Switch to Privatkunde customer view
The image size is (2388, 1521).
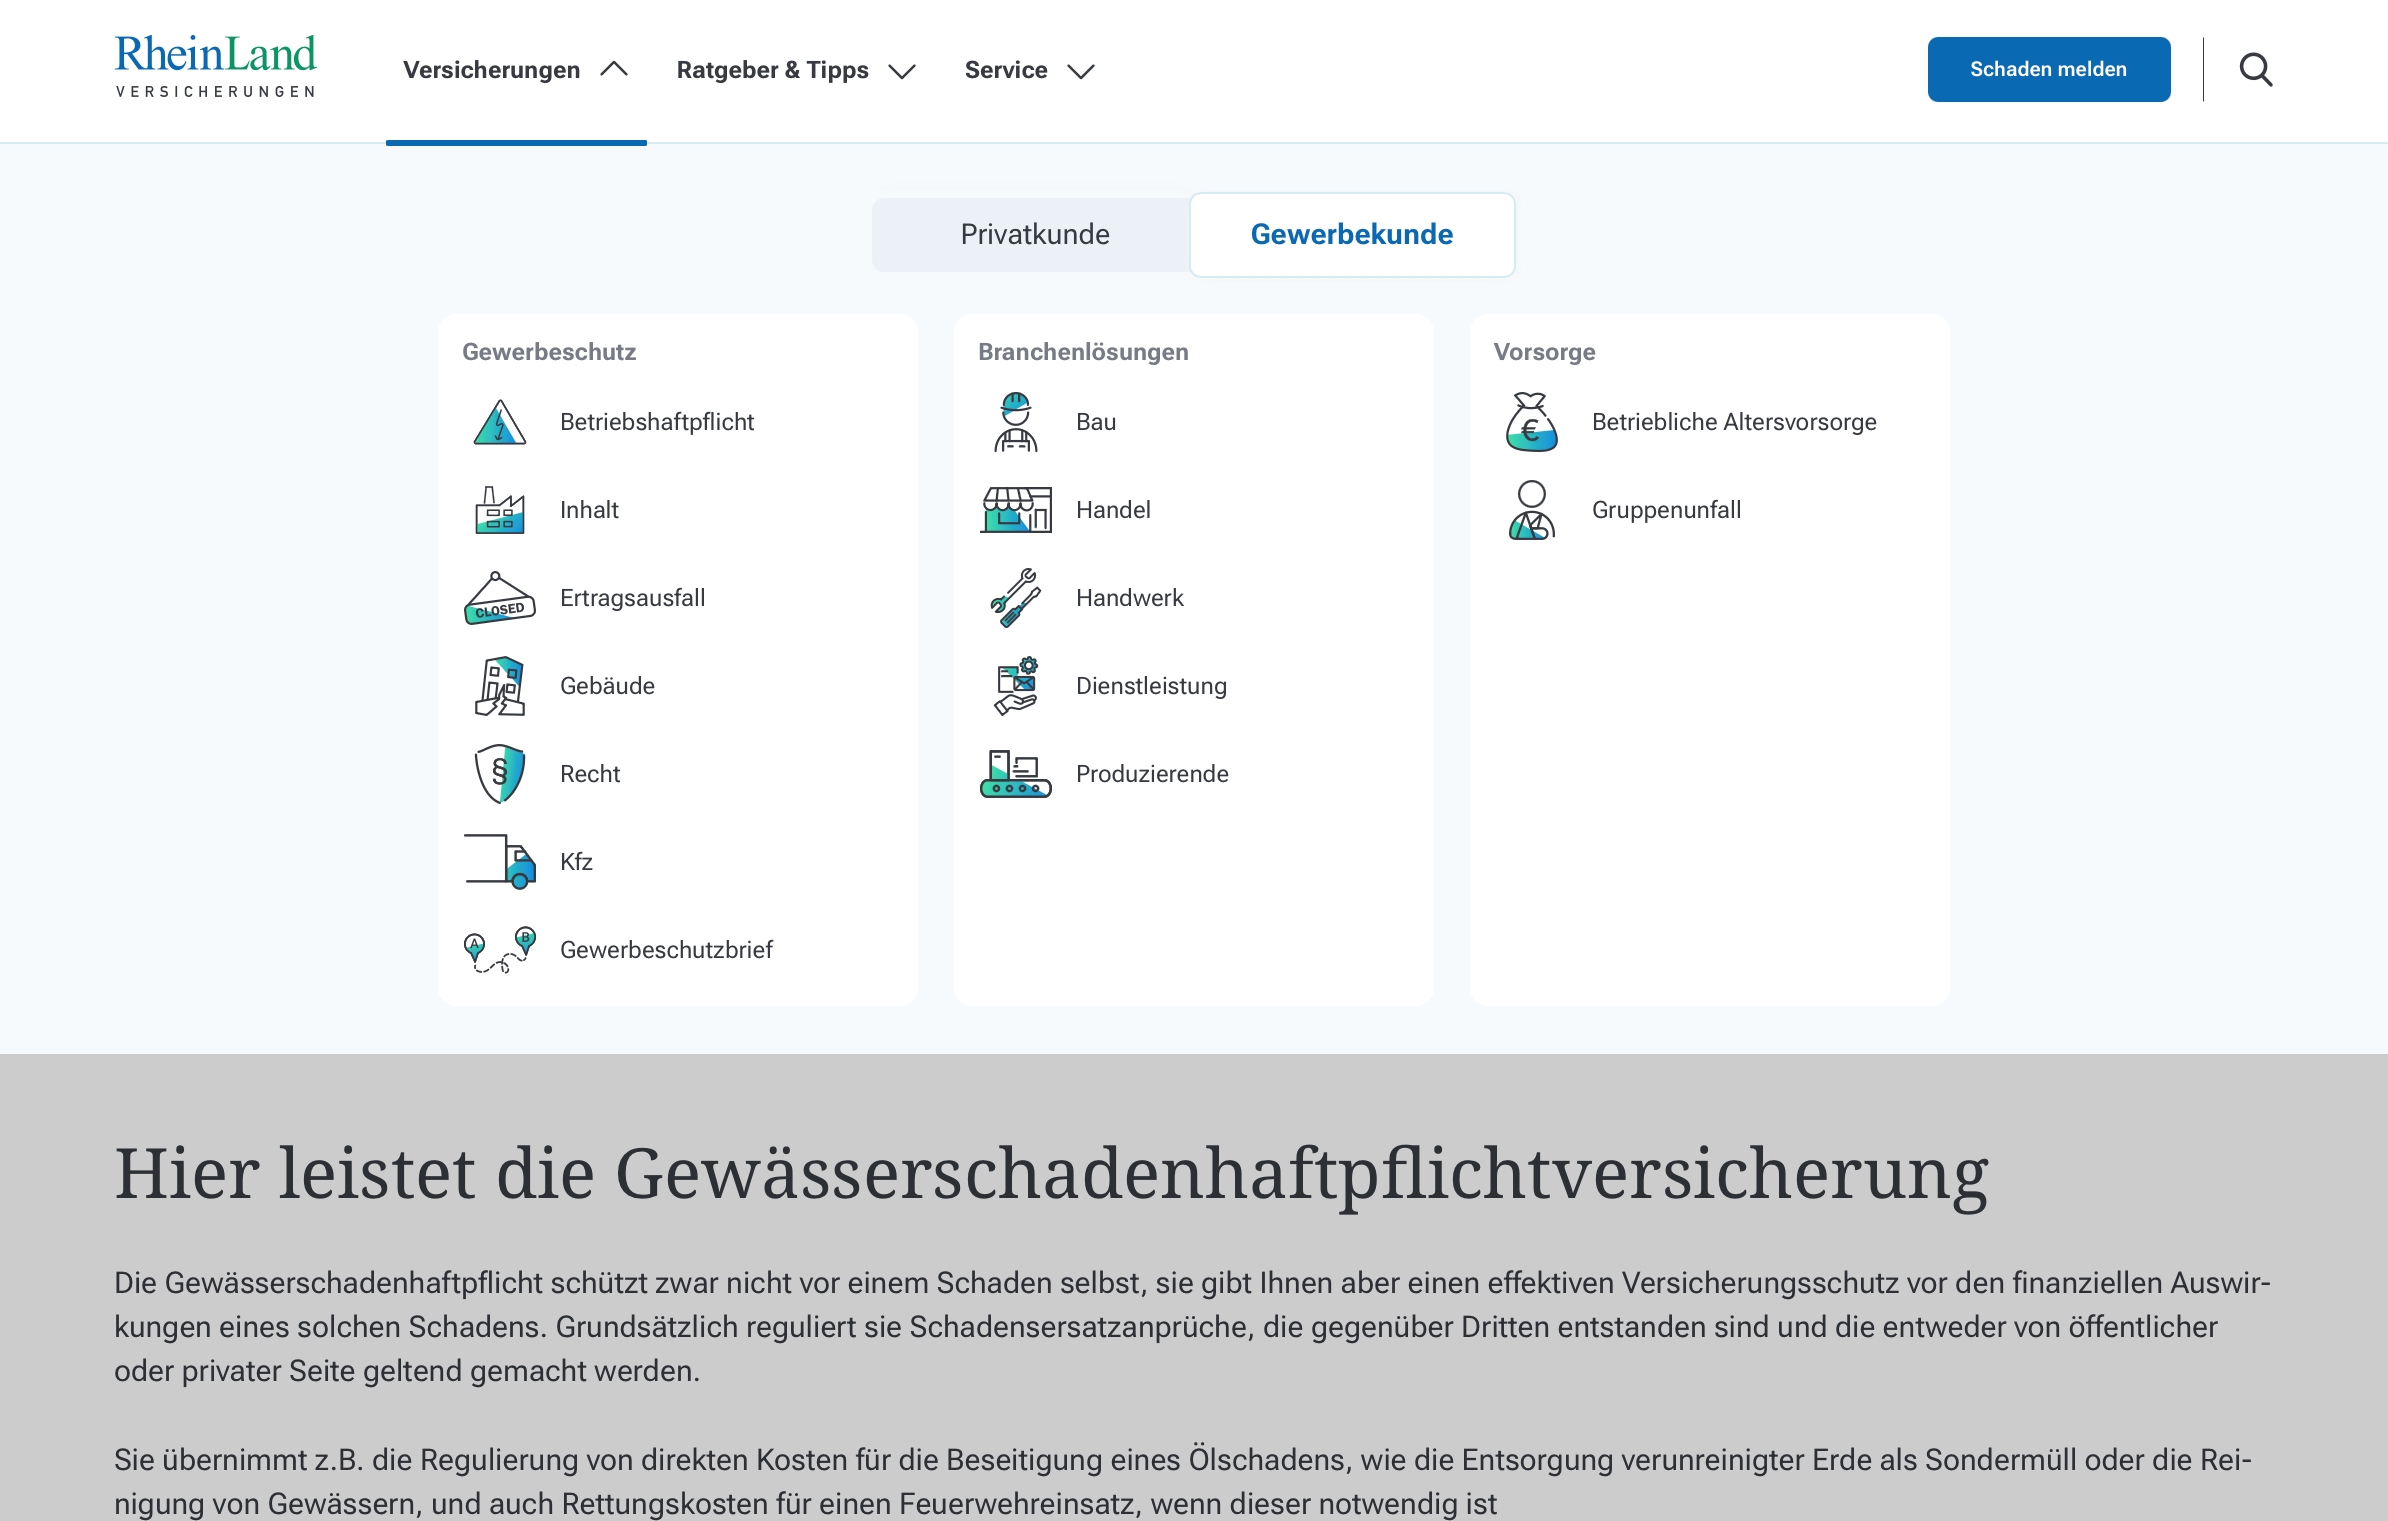tap(1034, 234)
